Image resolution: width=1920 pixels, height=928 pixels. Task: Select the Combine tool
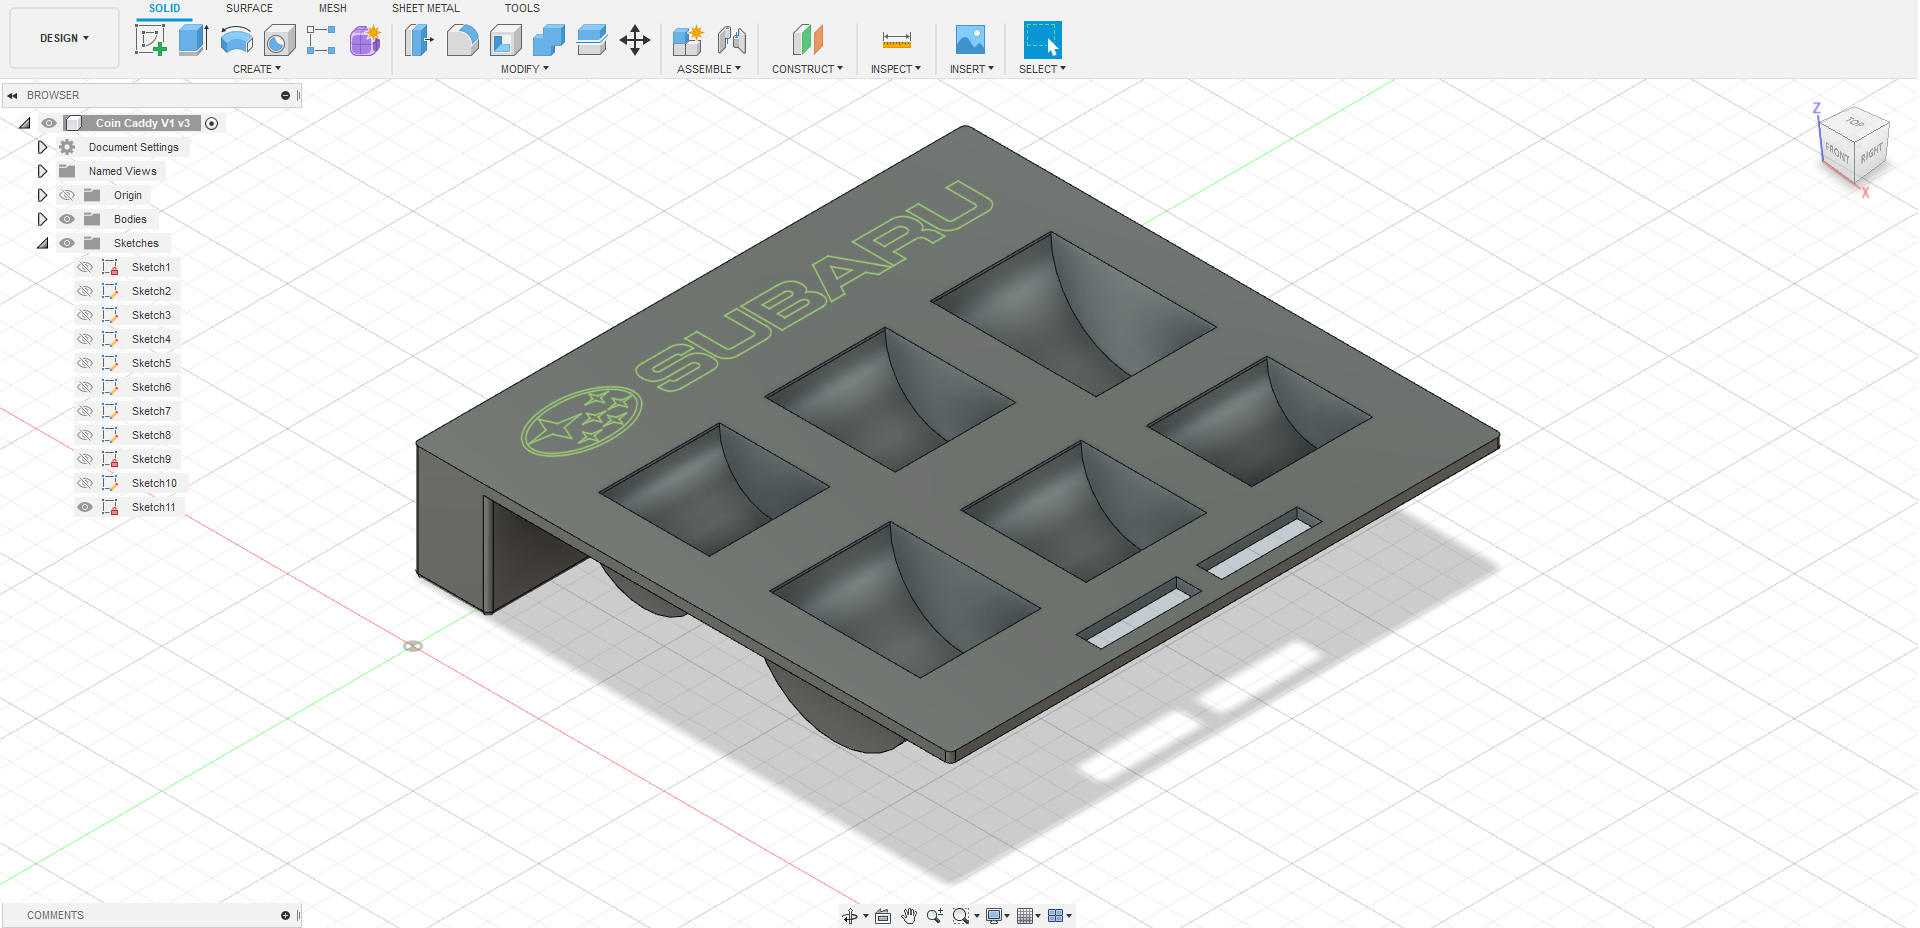(x=549, y=40)
